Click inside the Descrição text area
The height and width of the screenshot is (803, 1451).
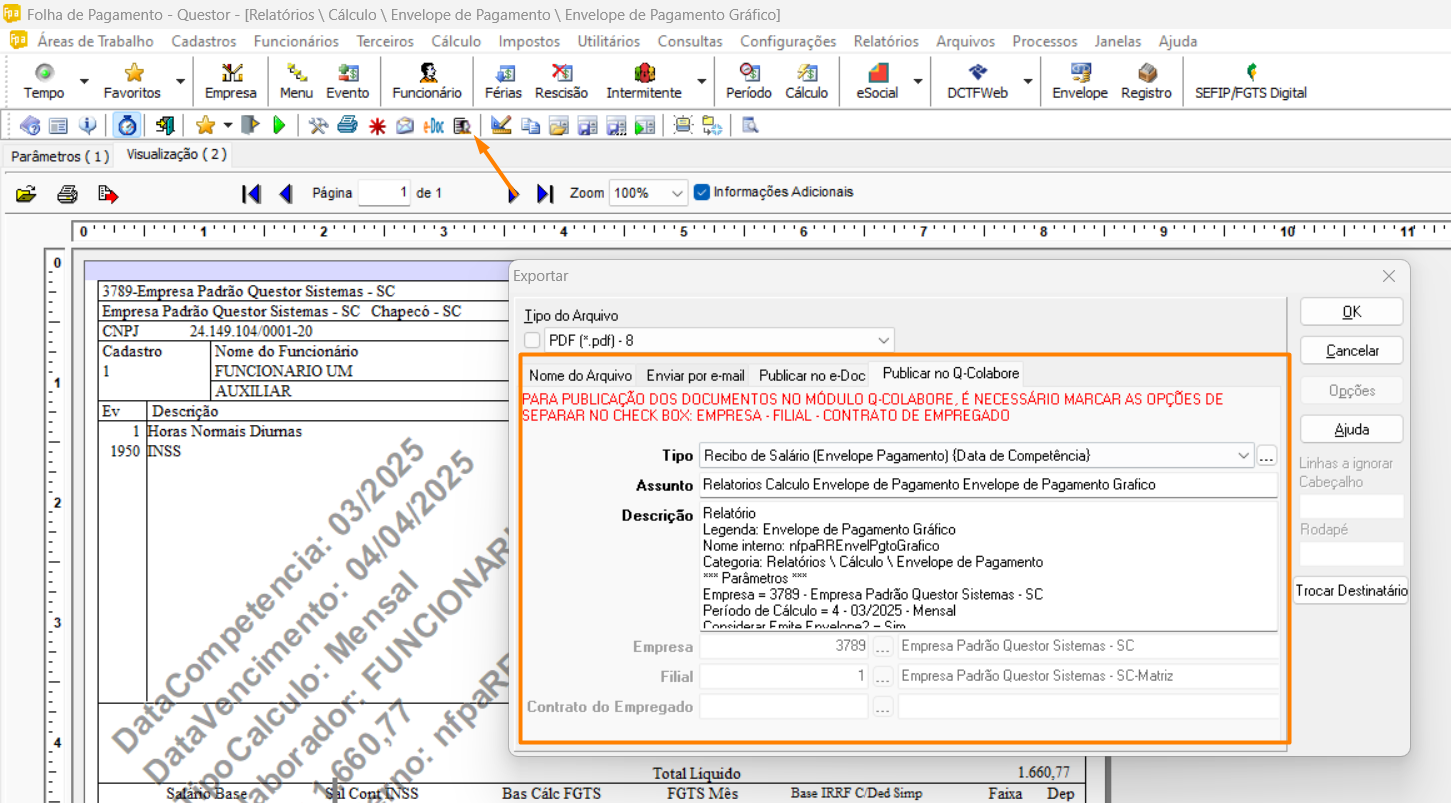[x=988, y=566]
